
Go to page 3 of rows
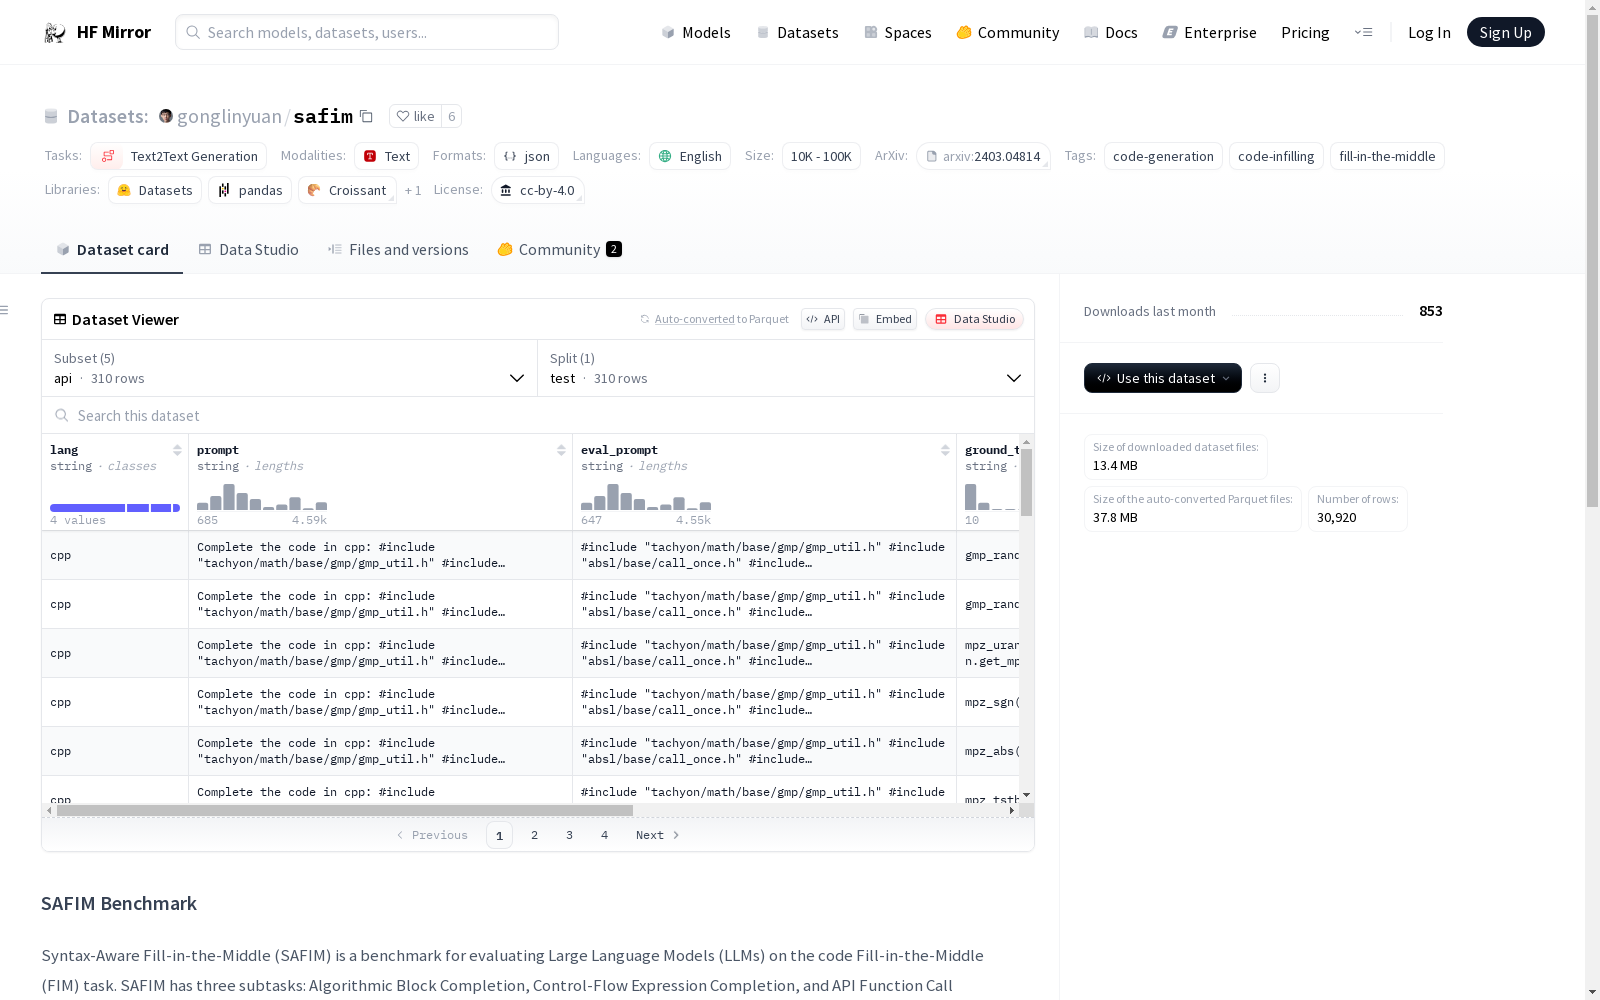pos(570,835)
